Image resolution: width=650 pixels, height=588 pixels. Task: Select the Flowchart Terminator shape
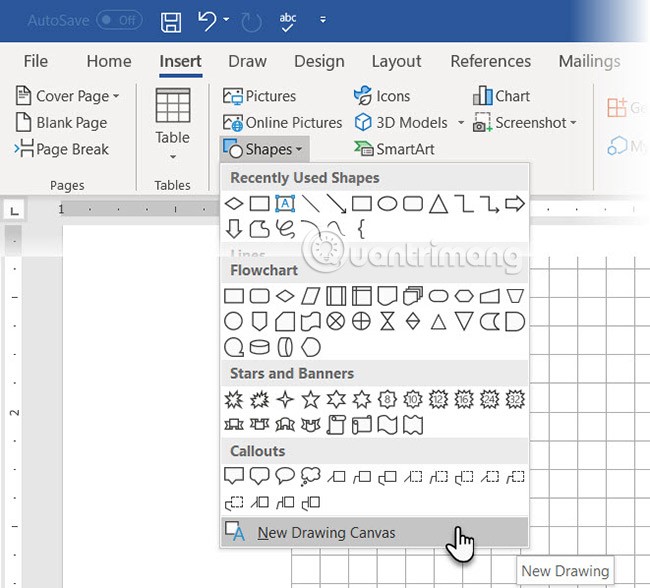(x=439, y=296)
